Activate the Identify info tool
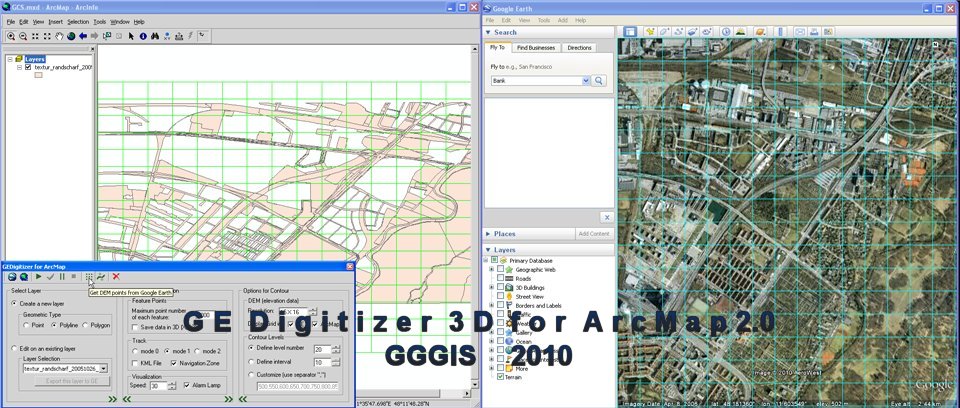The width and height of the screenshot is (960, 408). click(x=143, y=36)
